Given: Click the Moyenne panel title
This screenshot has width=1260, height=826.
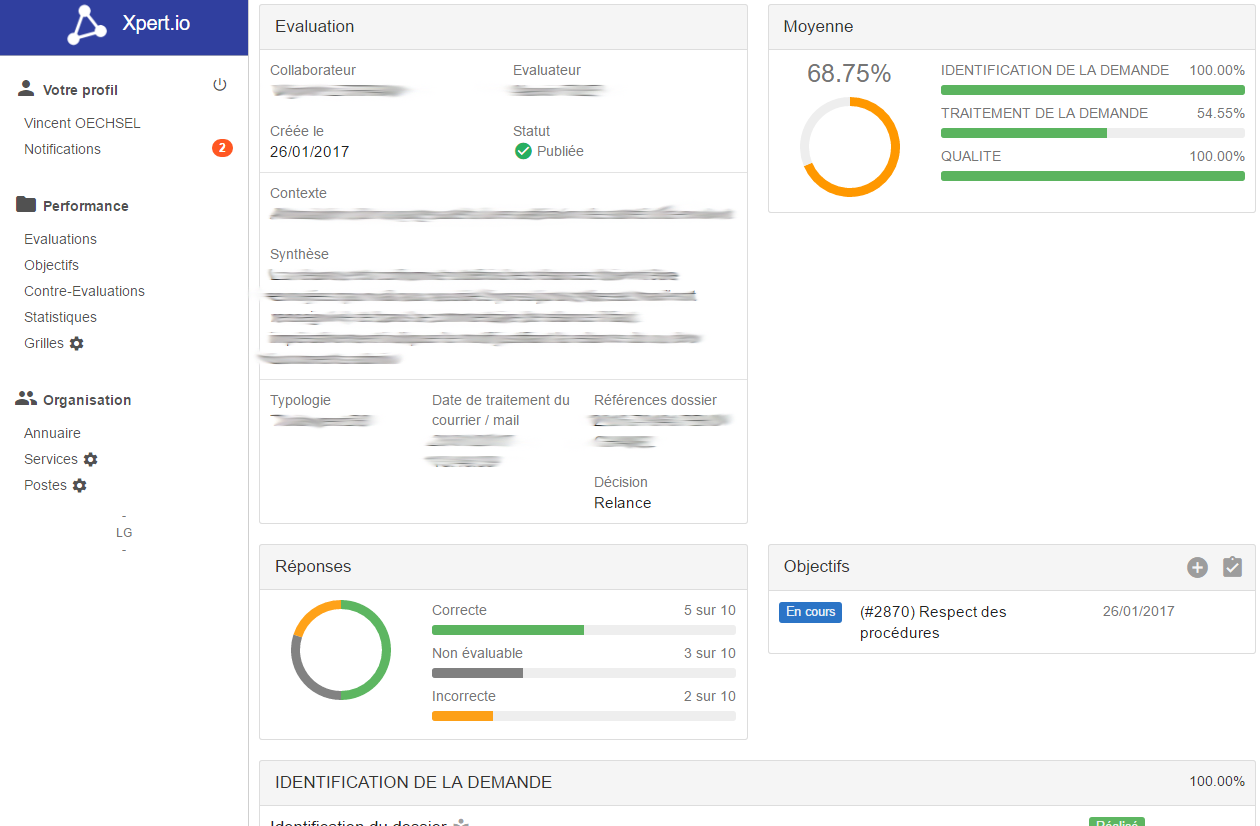Looking at the screenshot, I should coord(819,26).
